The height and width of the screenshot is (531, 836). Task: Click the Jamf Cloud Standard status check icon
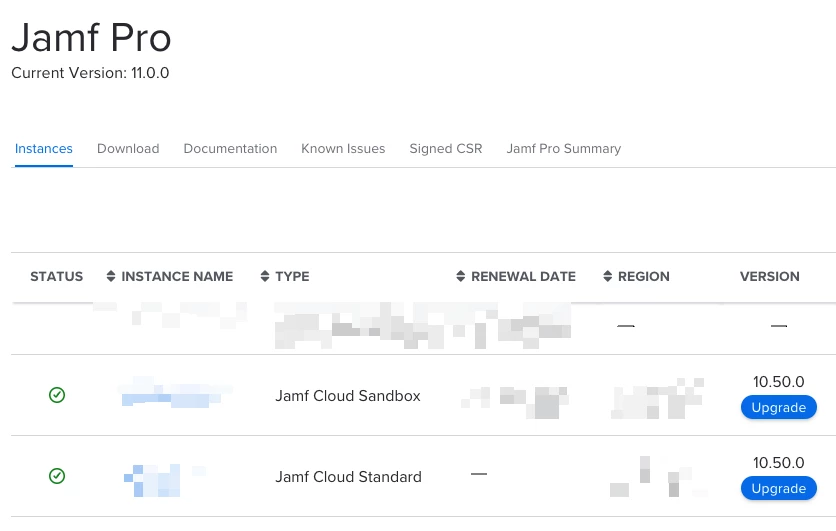pyautogui.click(x=57, y=476)
